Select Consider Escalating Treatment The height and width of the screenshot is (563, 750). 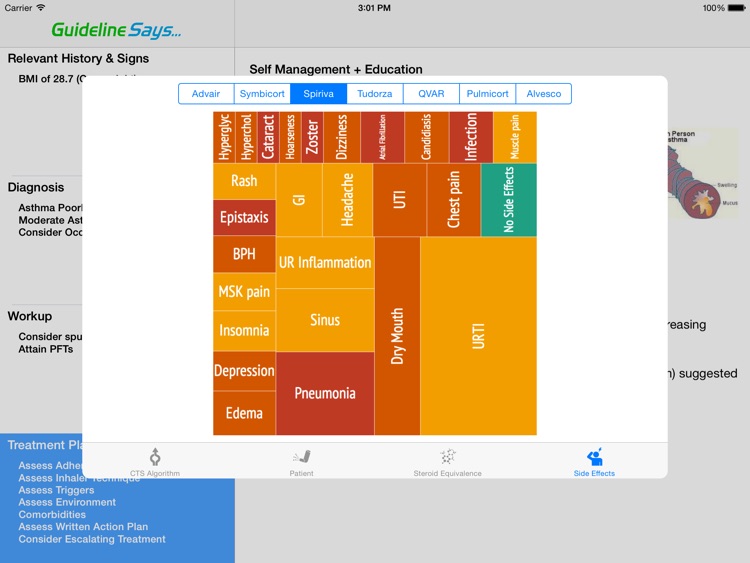(x=92, y=539)
